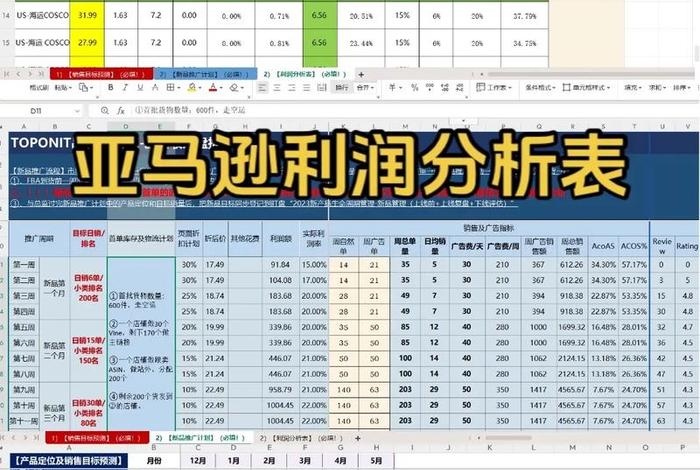
Task: Open the 条件格式 conditional formatting dropdown
Action: coord(540,87)
